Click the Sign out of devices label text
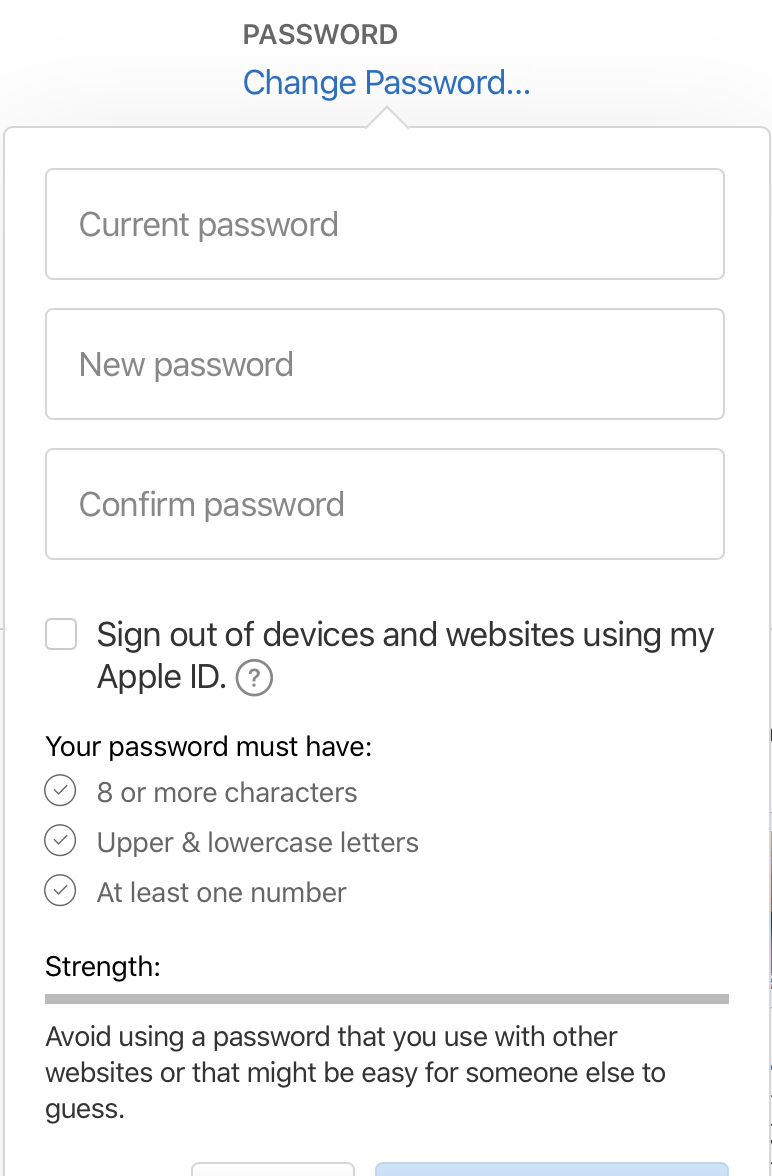Viewport: 772px width, 1176px height. 405,635
